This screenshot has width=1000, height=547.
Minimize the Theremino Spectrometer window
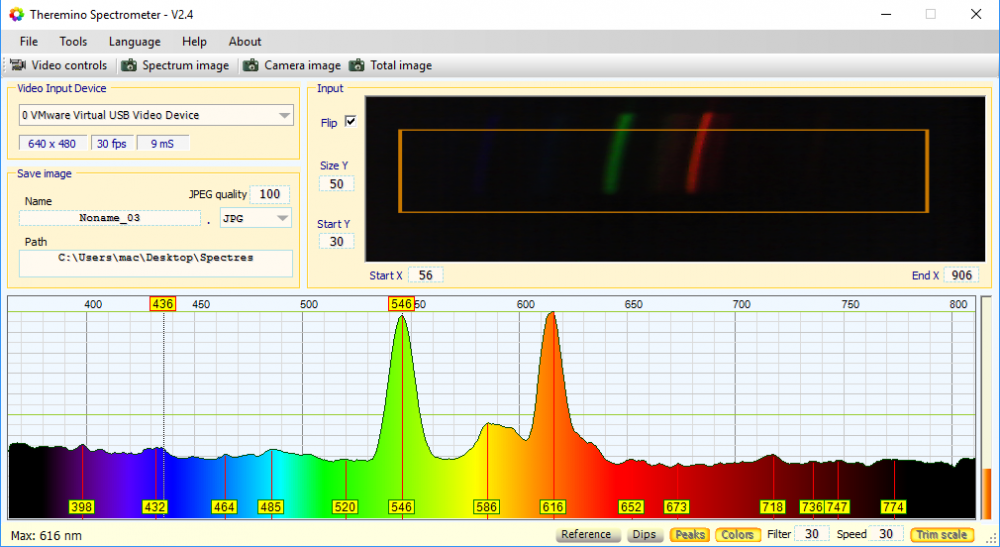point(886,14)
